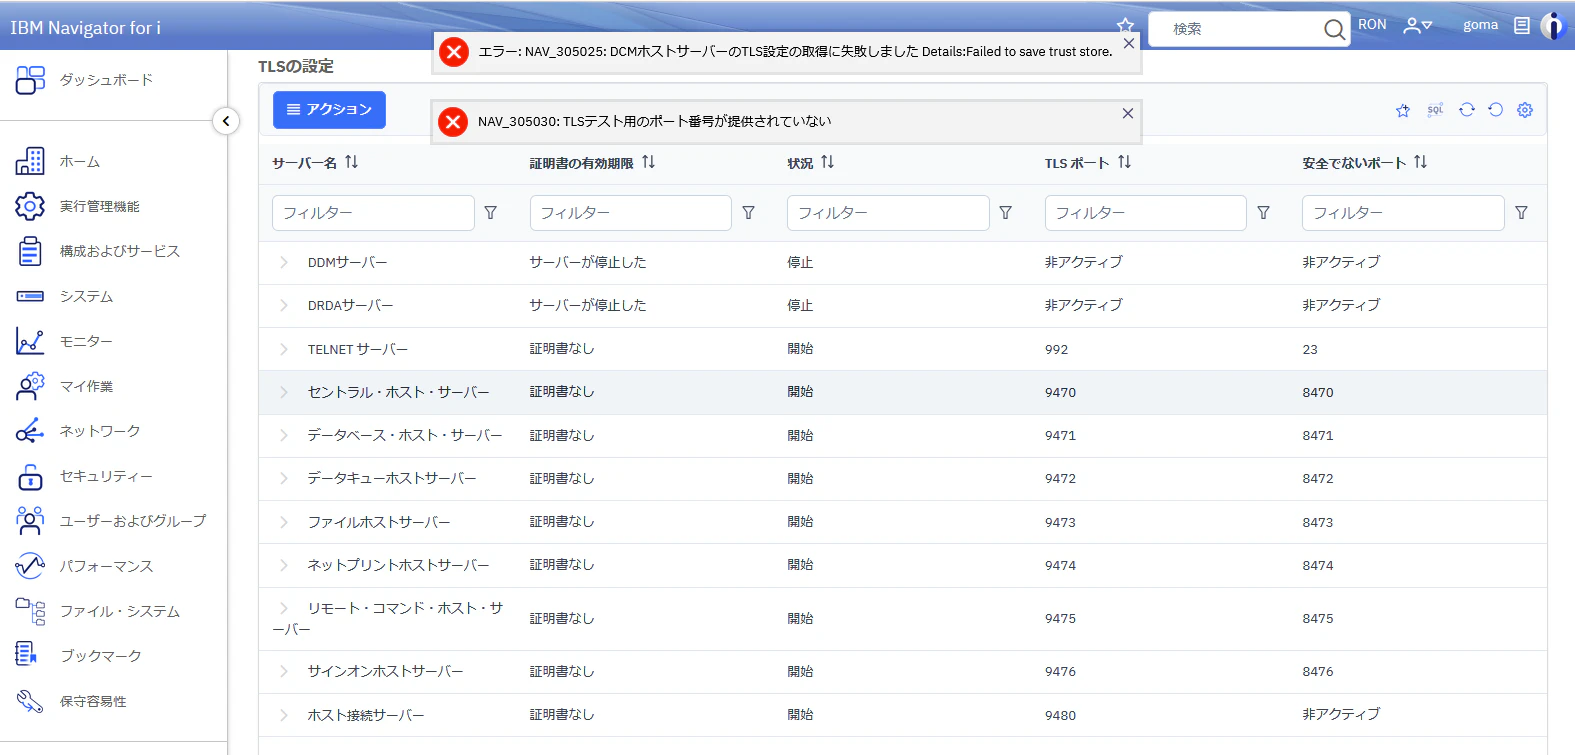Sort by 証明書の有効期限 column arrows
Screen dimensions: 1575x755
648,162
